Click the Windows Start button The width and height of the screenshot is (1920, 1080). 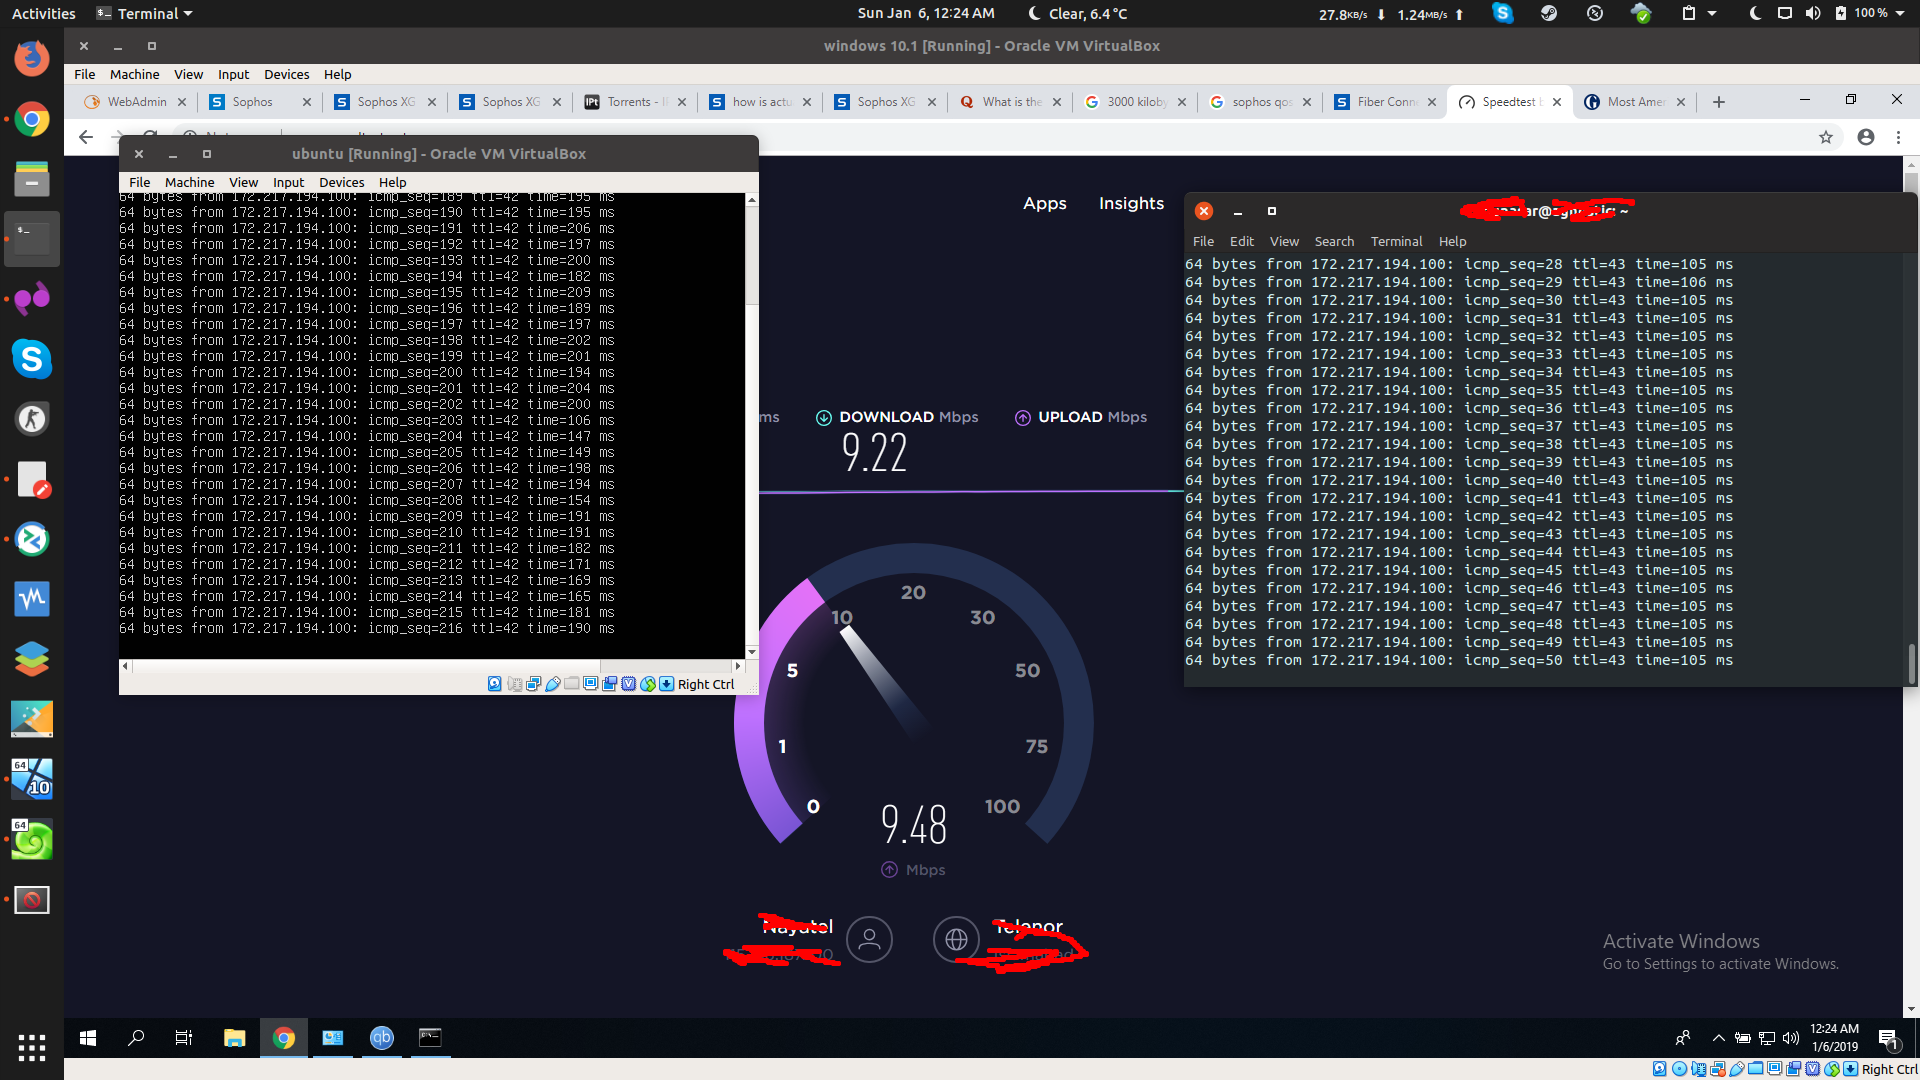(88, 1038)
